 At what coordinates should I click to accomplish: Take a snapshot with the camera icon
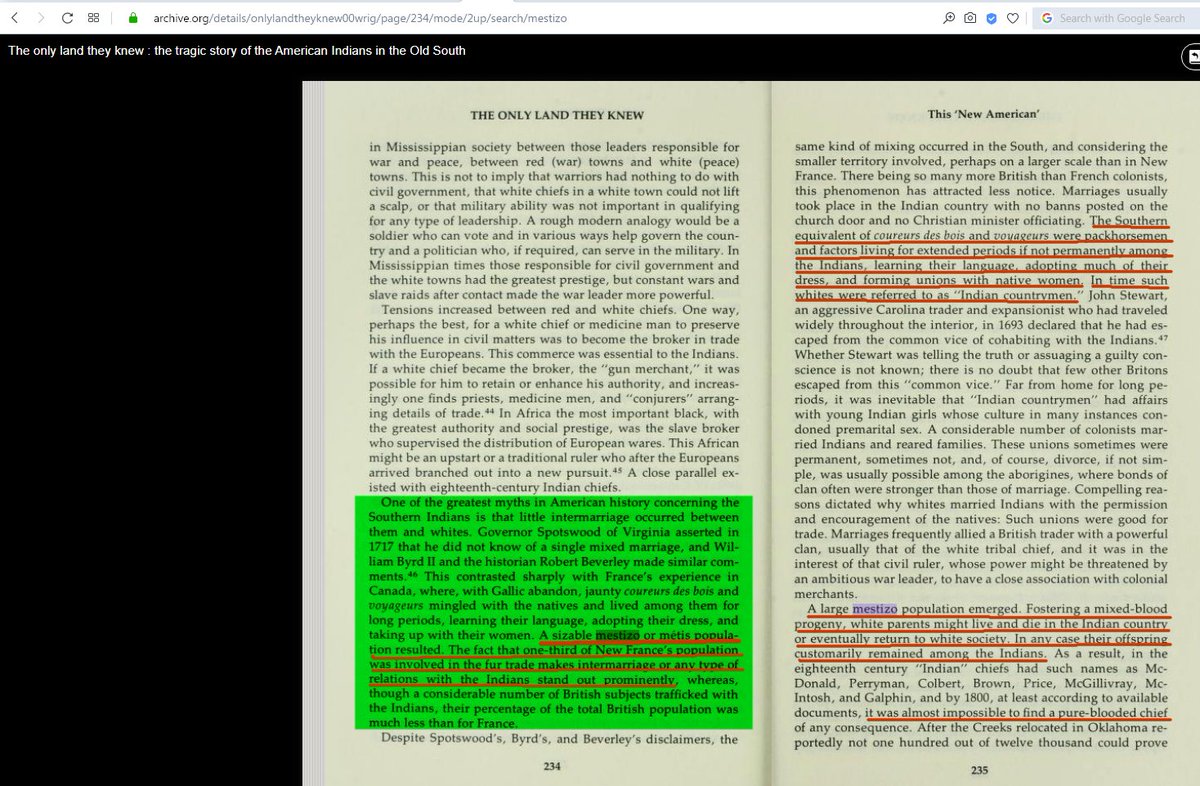(x=970, y=18)
